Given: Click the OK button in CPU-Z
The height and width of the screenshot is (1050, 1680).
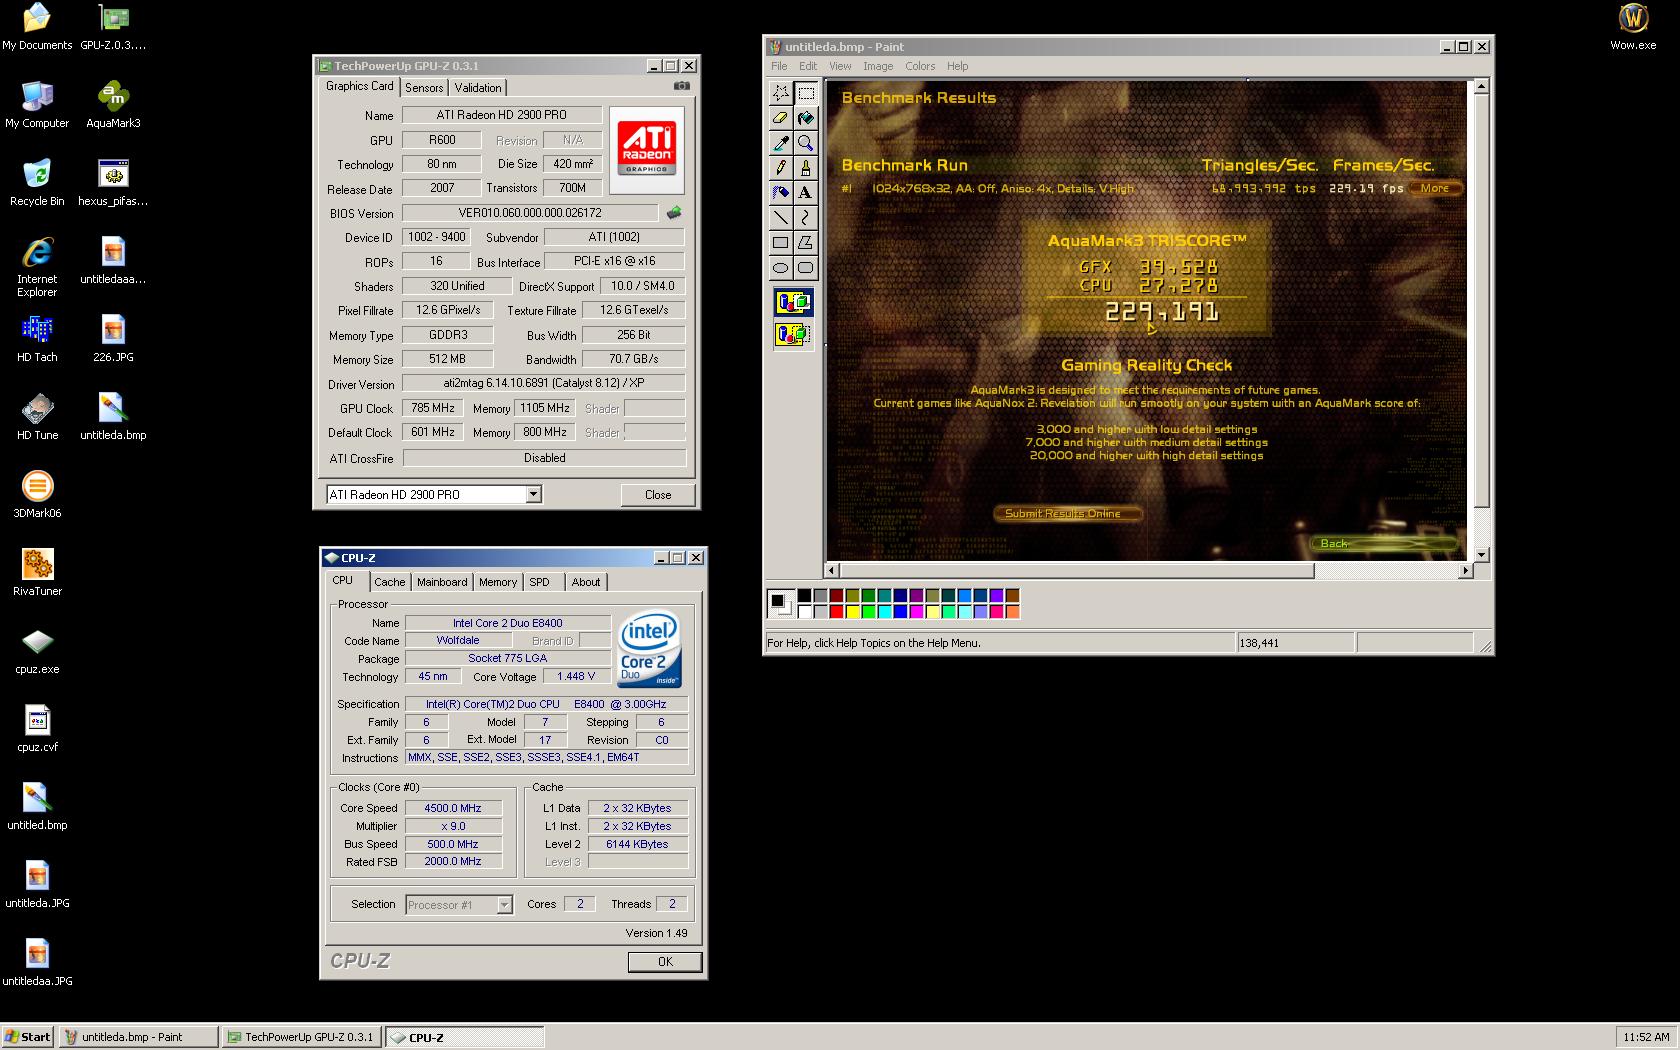Looking at the screenshot, I should point(665,962).
